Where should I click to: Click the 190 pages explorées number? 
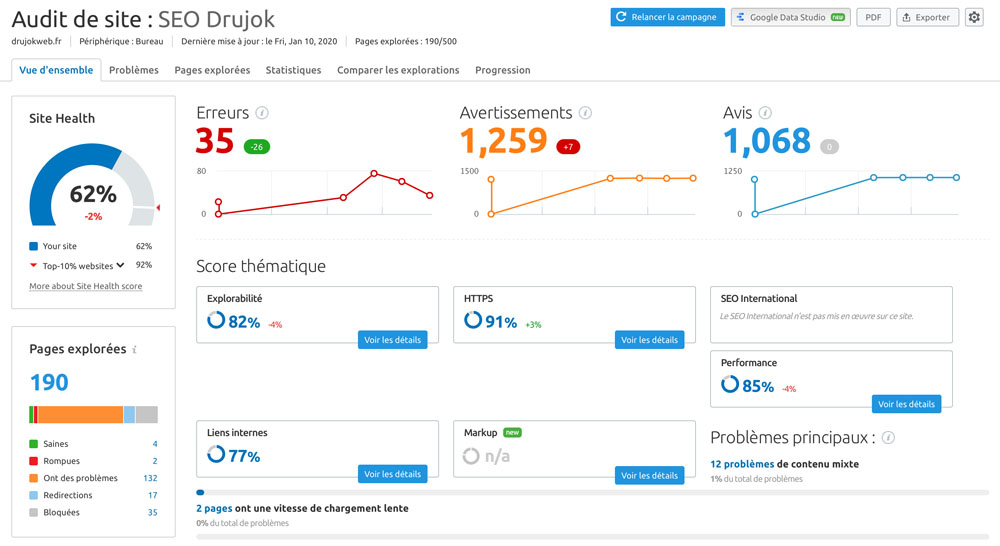coord(49,383)
